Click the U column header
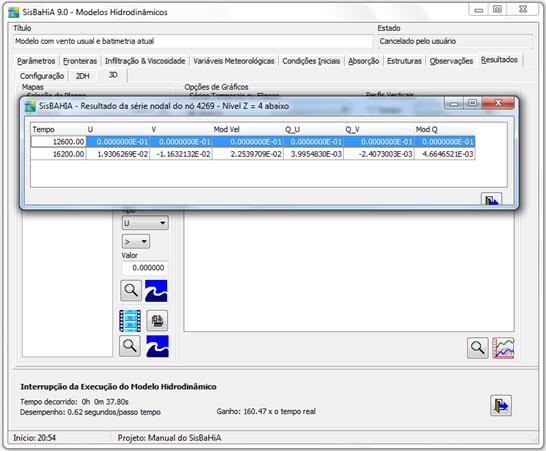The image size is (546, 451). (x=118, y=130)
